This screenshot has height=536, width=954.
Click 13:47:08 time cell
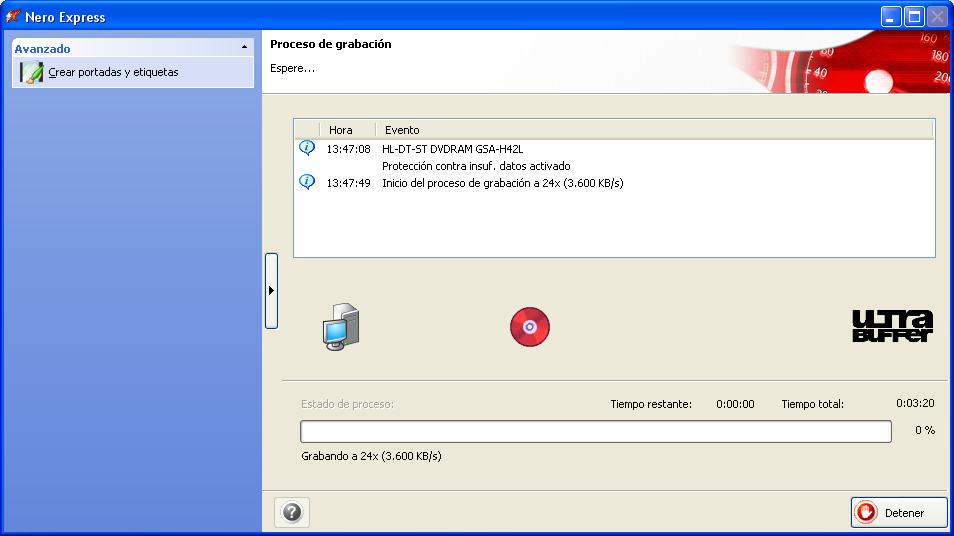(x=349, y=149)
